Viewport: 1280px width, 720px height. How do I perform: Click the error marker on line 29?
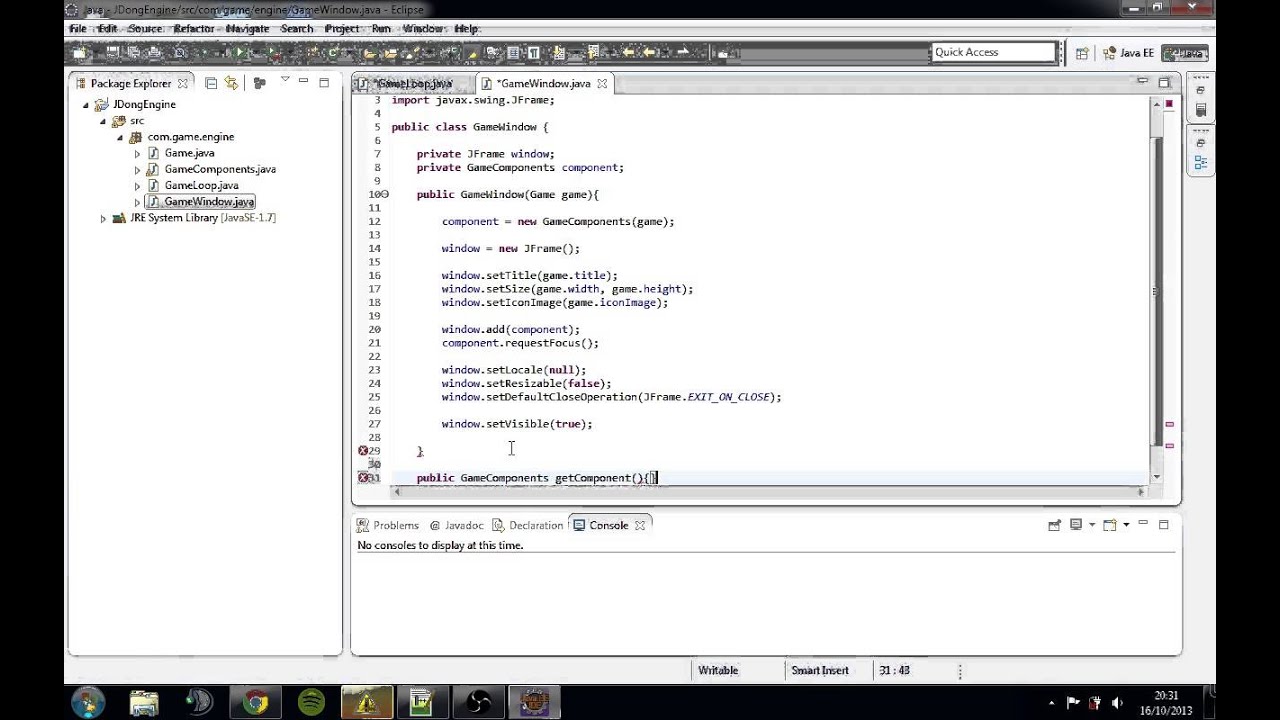(363, 451)
